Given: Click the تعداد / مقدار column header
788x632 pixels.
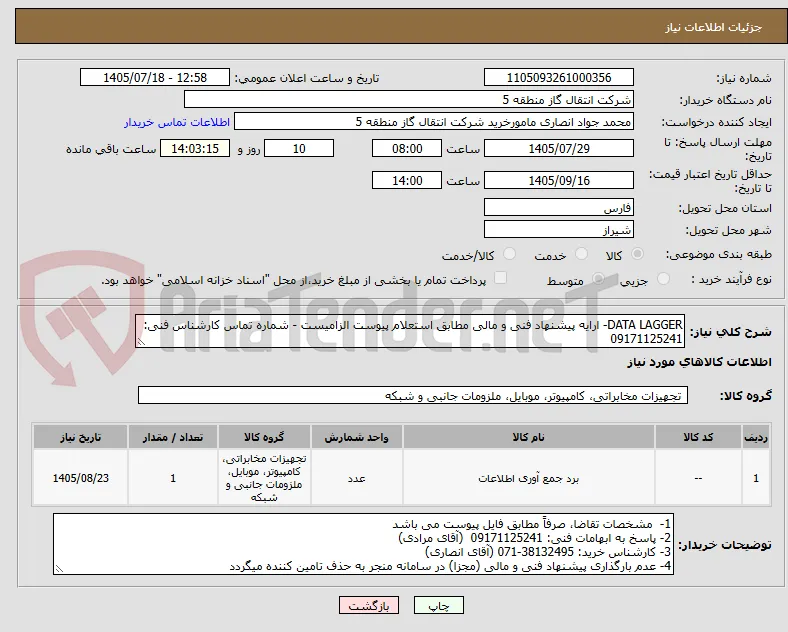Looking at the screenshot, I should point(173,437).
